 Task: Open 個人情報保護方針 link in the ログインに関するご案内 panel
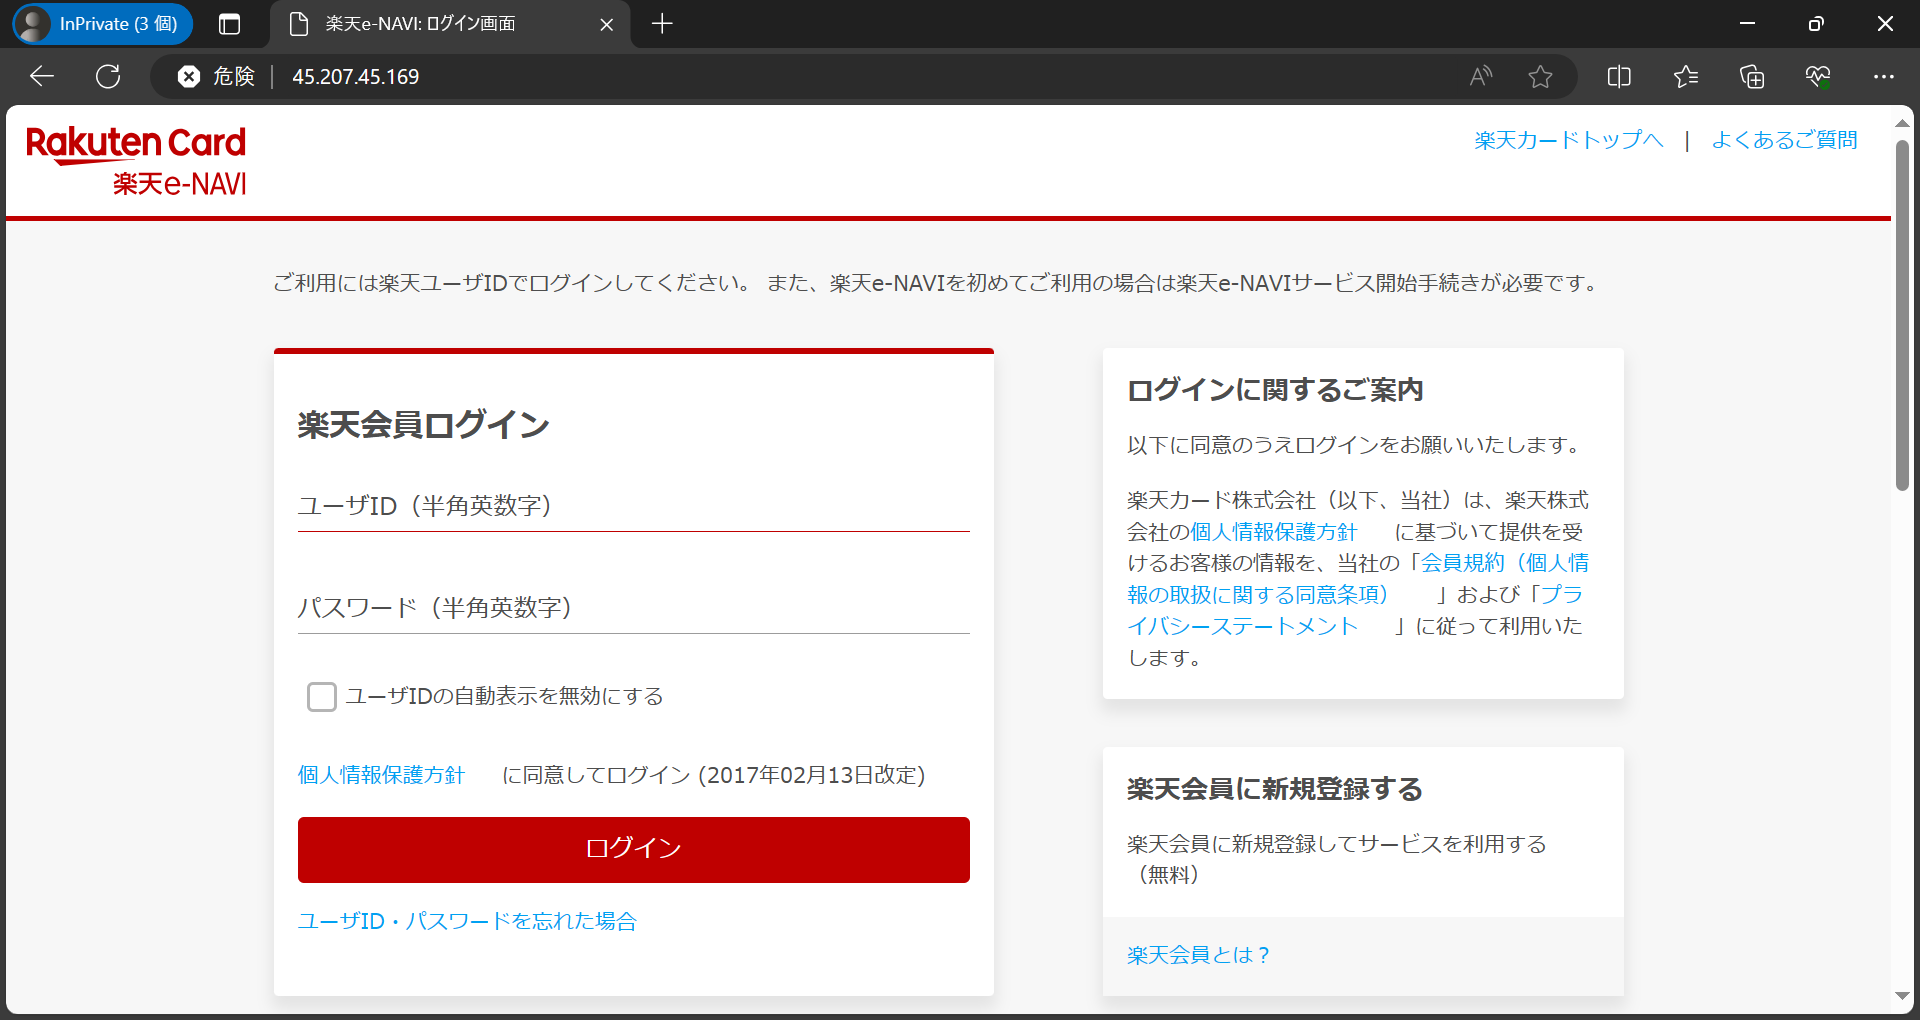(1273, 532)
